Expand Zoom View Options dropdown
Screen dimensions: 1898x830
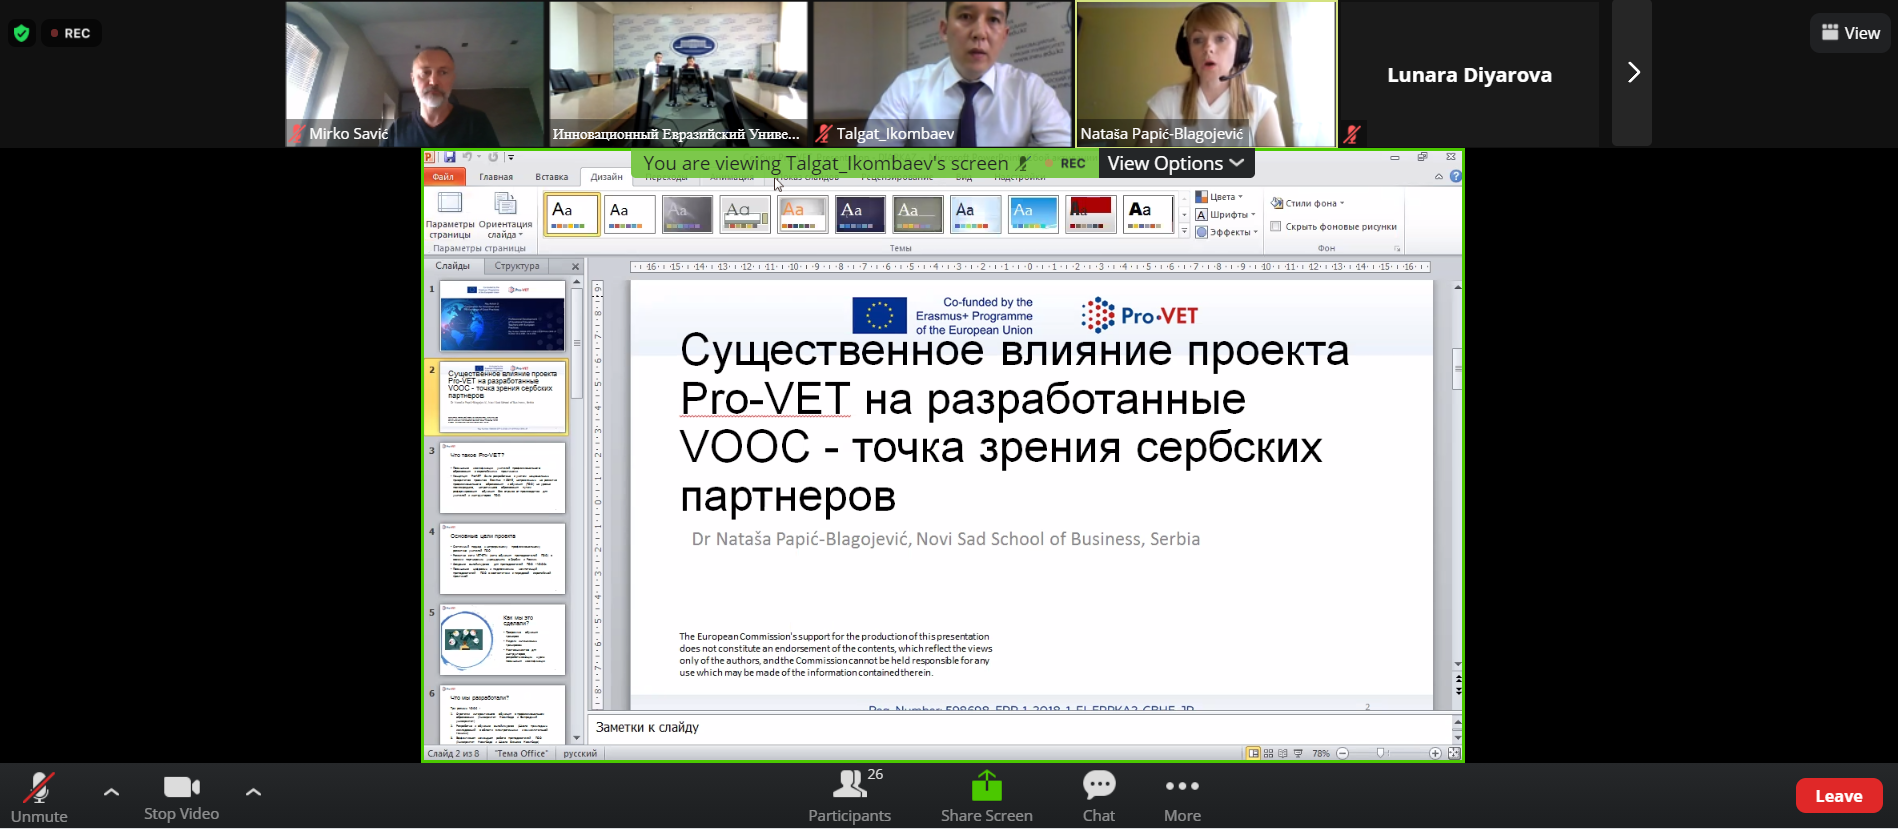pos(1176,163)
